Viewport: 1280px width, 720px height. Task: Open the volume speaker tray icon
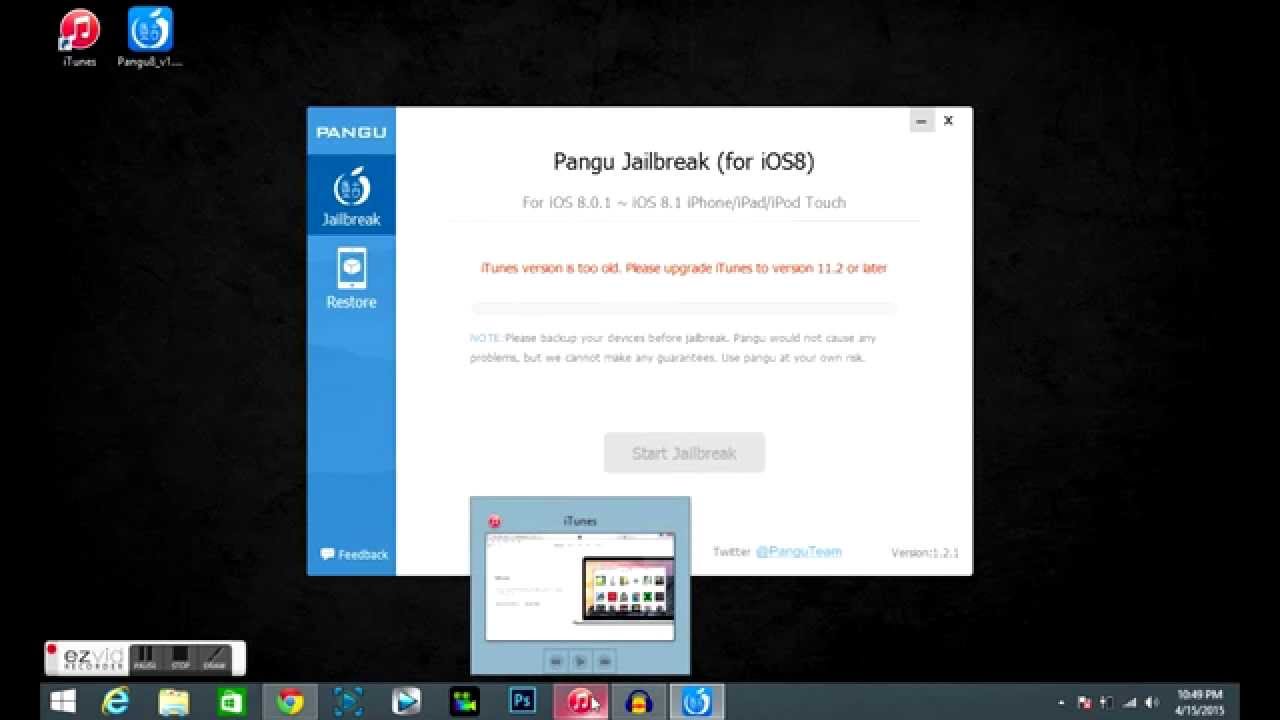(1152, 703)
